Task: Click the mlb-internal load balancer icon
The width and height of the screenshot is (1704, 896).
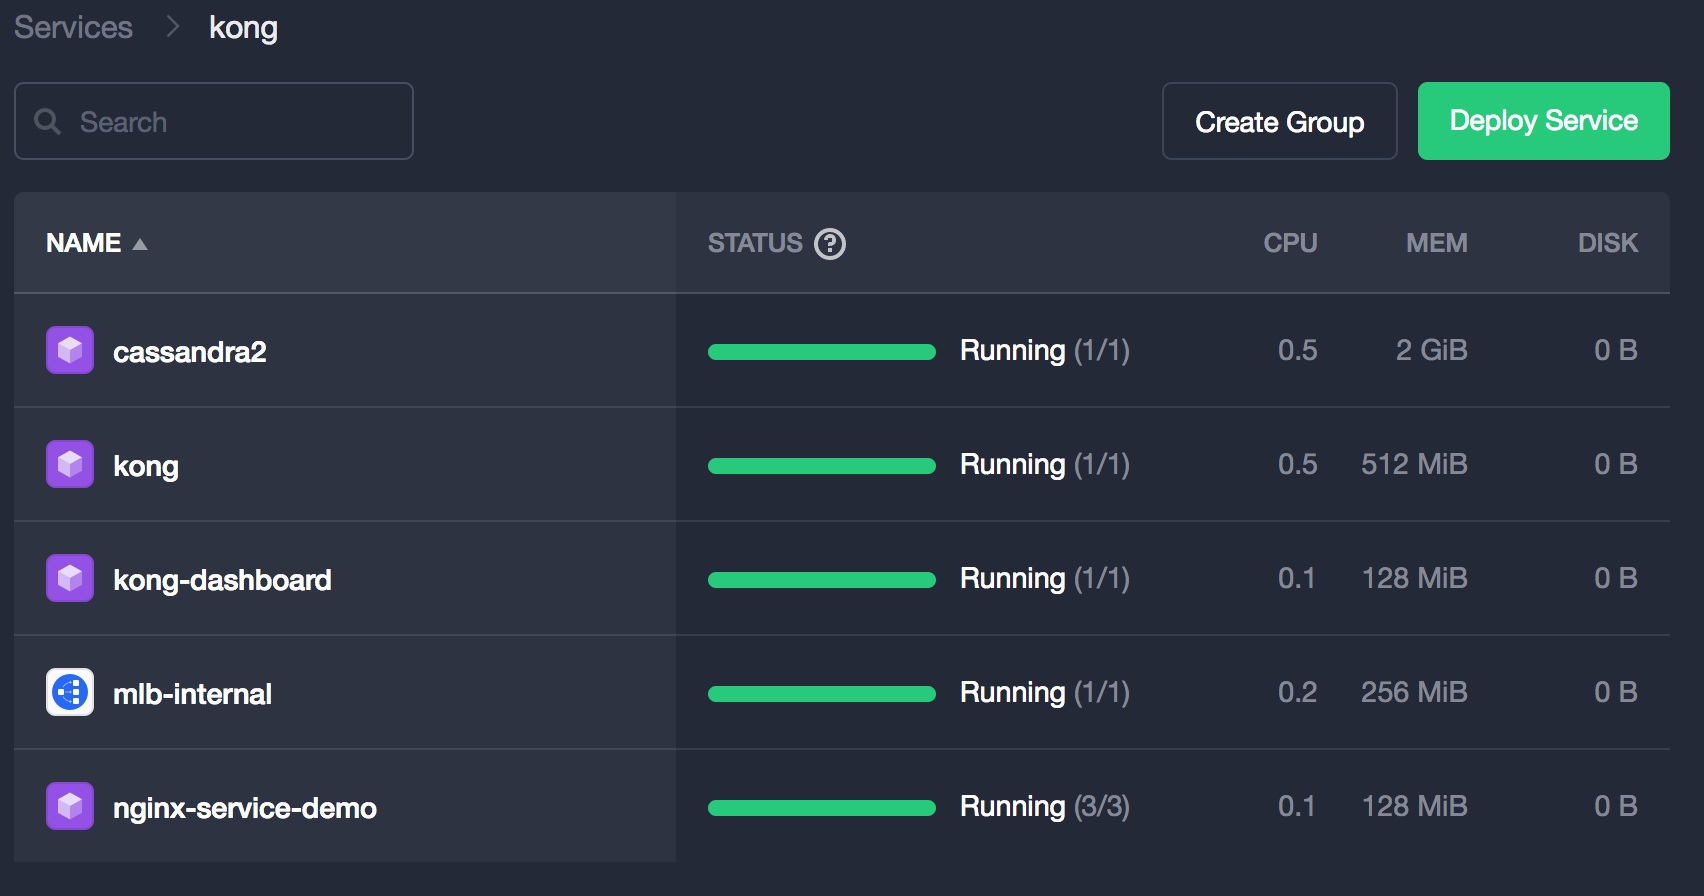Action: tap(70, 692)
